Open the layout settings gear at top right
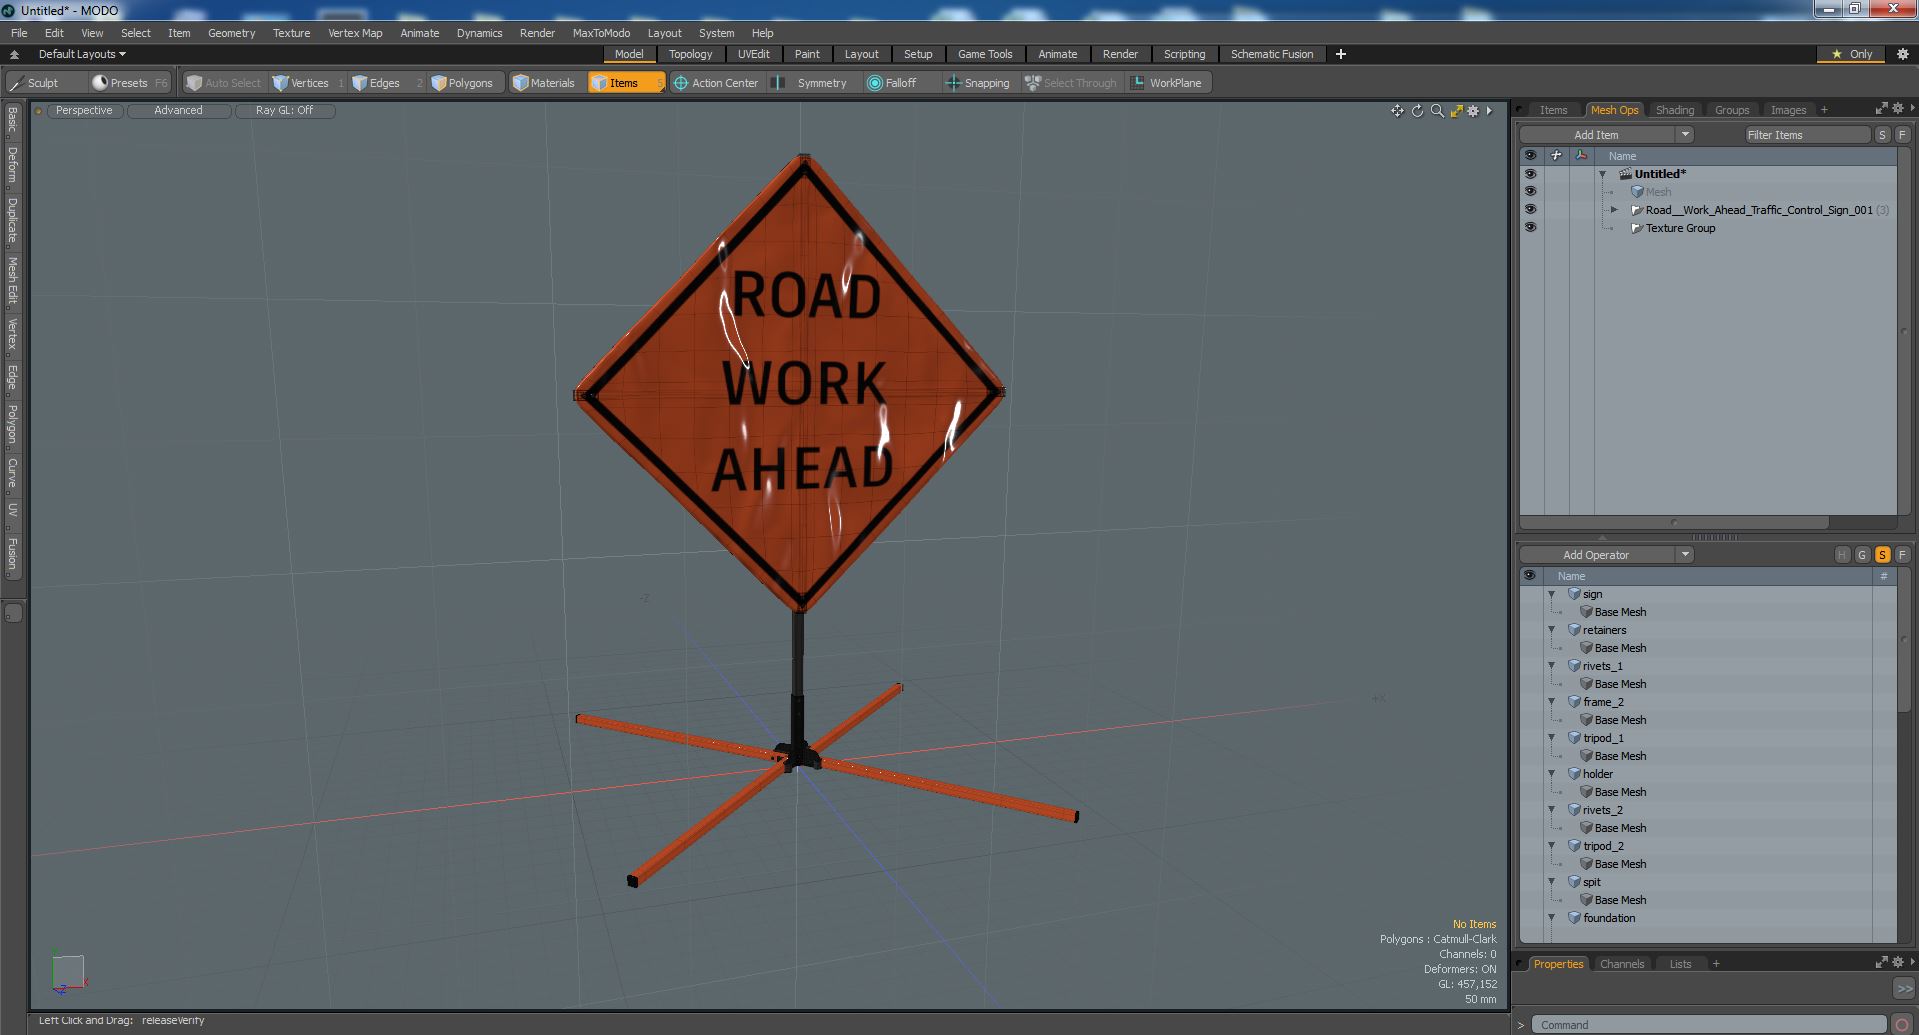 [x=1902, y=54]
